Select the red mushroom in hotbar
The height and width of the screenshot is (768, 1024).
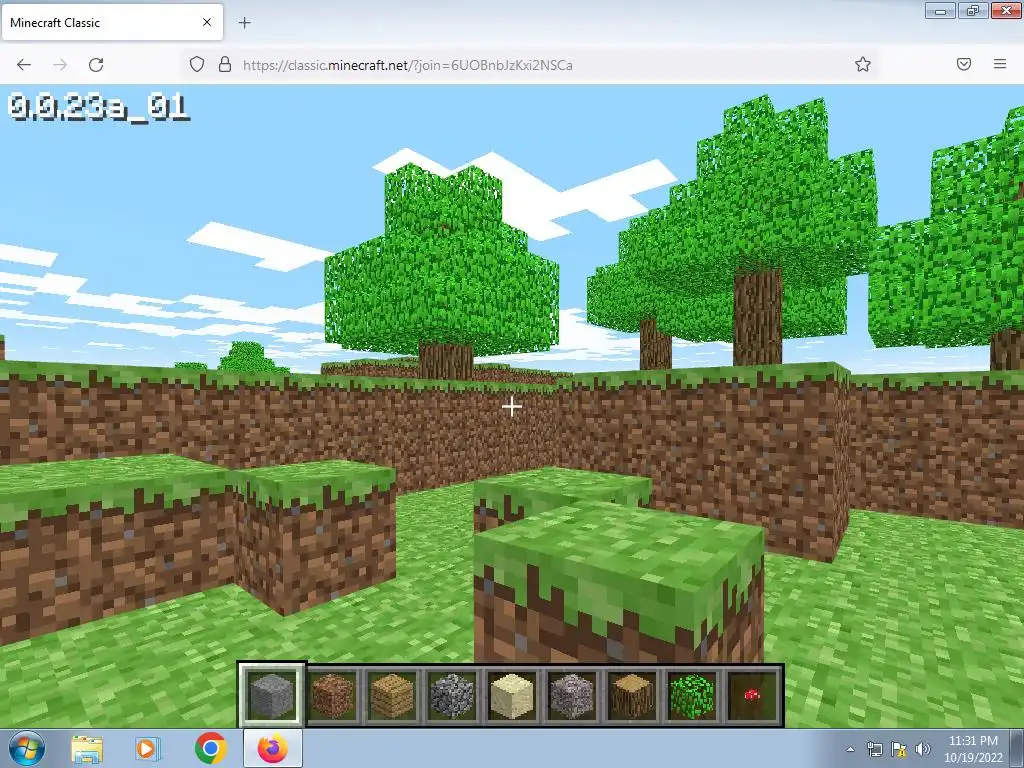pyautogui.click(x=752, y=695)
